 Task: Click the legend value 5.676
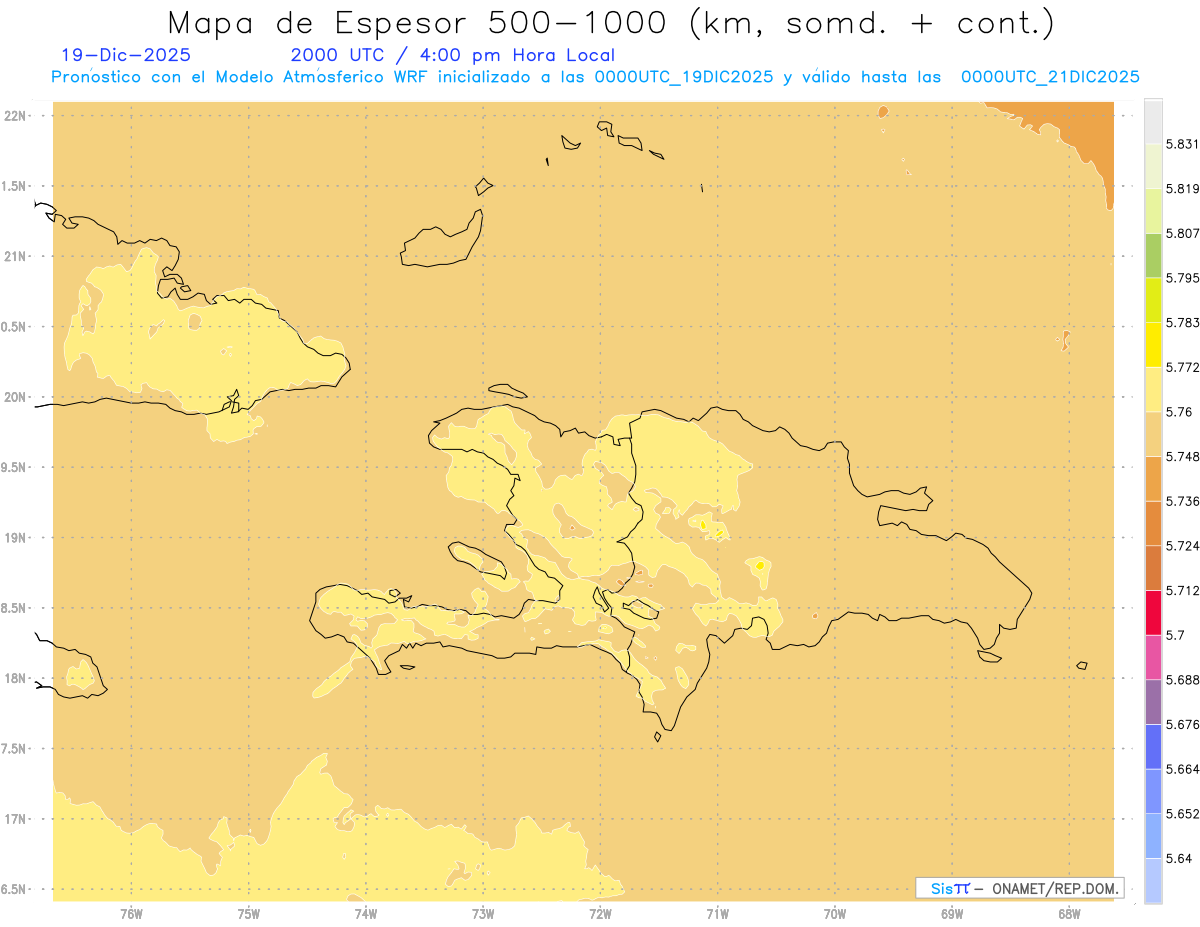pos(1183,724)
